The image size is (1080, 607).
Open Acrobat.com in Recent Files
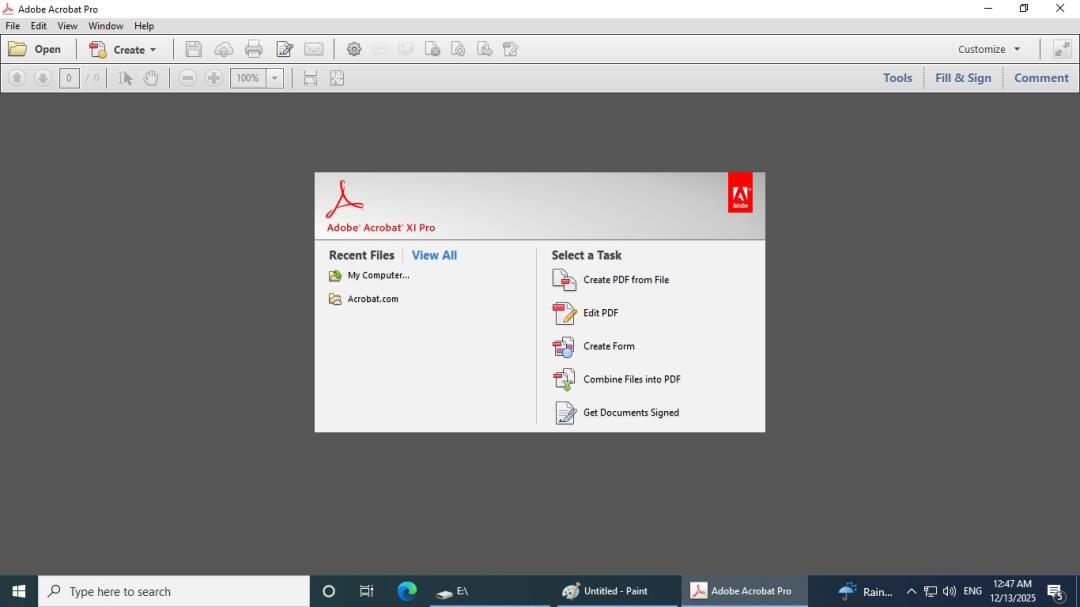click(x=364, y=299)
